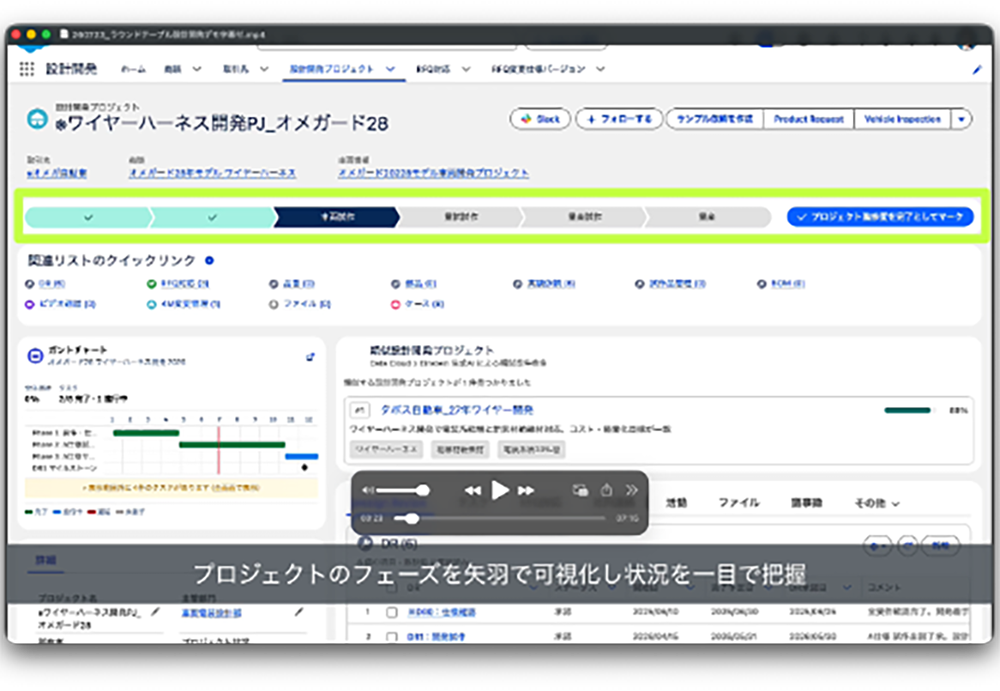
Task: Click the project record icon beside the title
Action: [37, 119]
